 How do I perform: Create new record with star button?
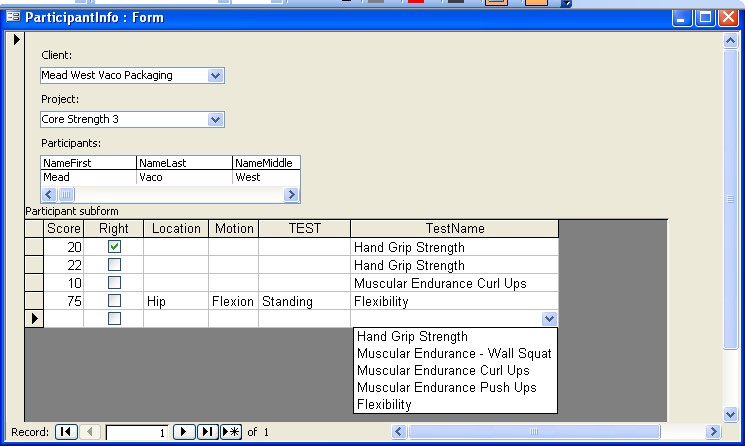click(x=231, y=432)
